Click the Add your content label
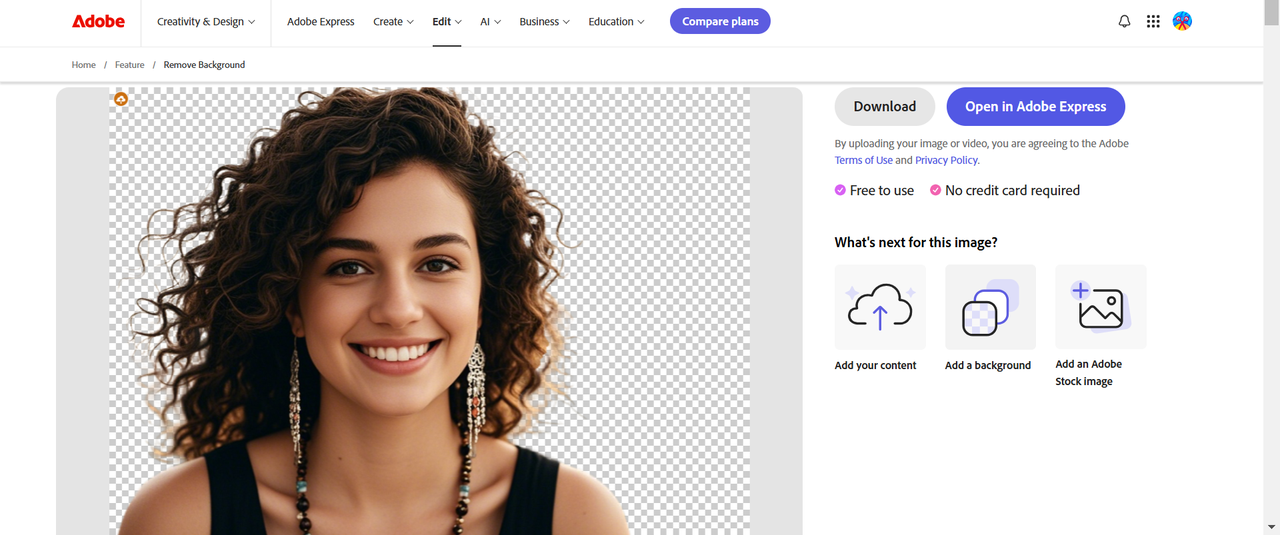1280x535 pixels. [x=876, y=366]
